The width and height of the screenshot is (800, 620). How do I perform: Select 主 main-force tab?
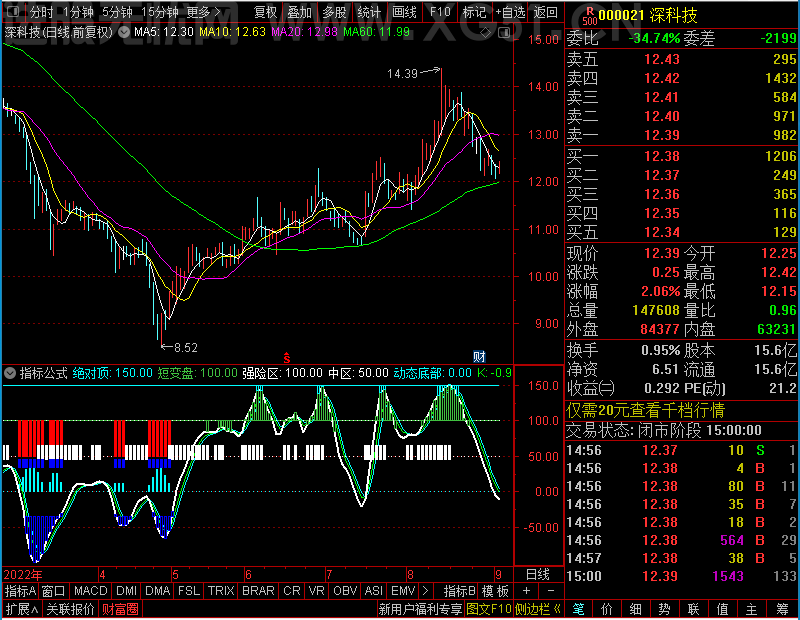point(752,609)
